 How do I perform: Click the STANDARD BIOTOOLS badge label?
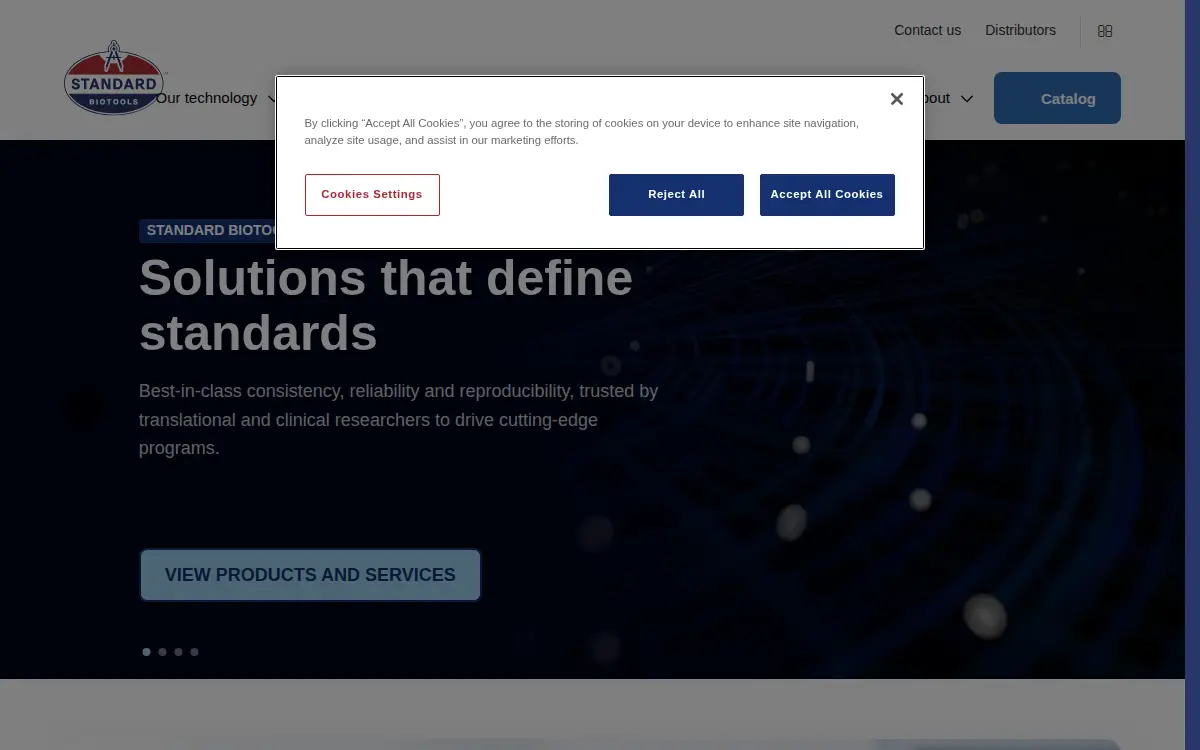tap(208, 231)
